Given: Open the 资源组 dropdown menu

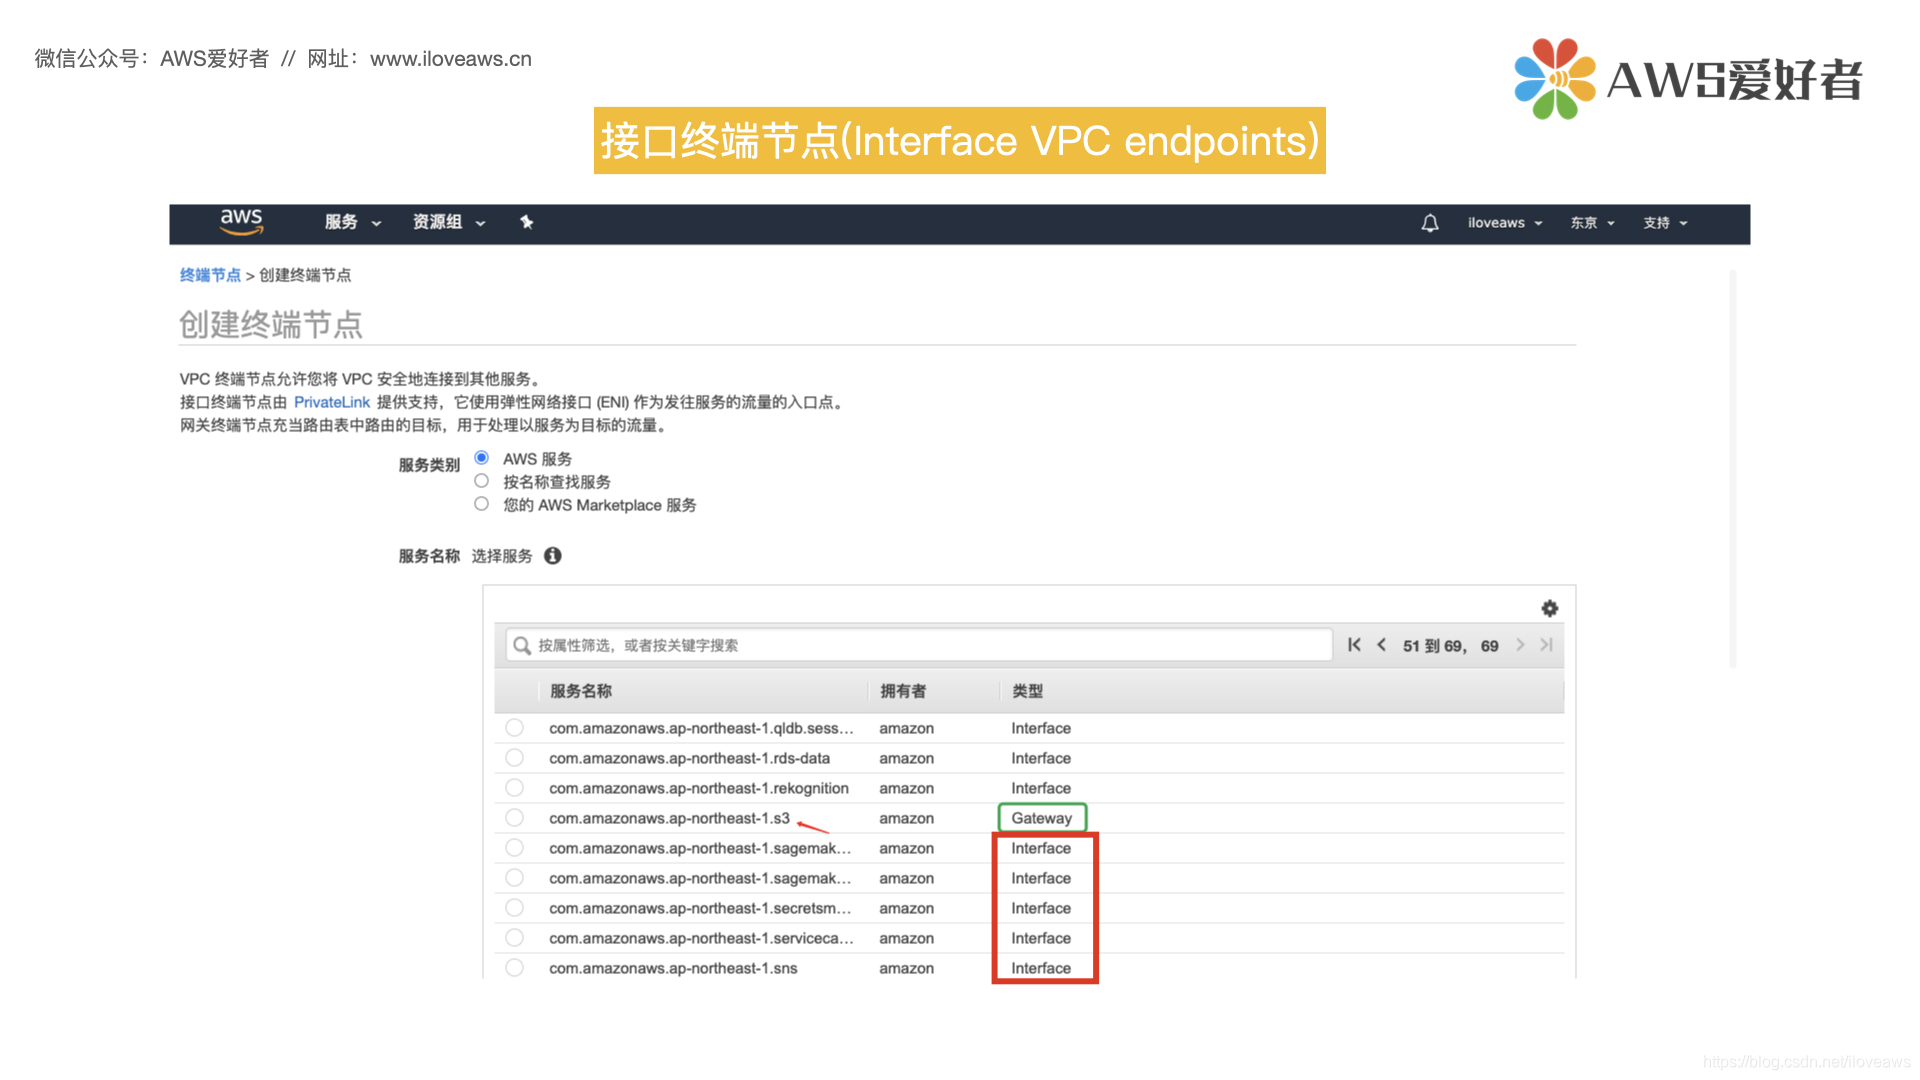Looking at the screenshot, I should click(449, 222).
